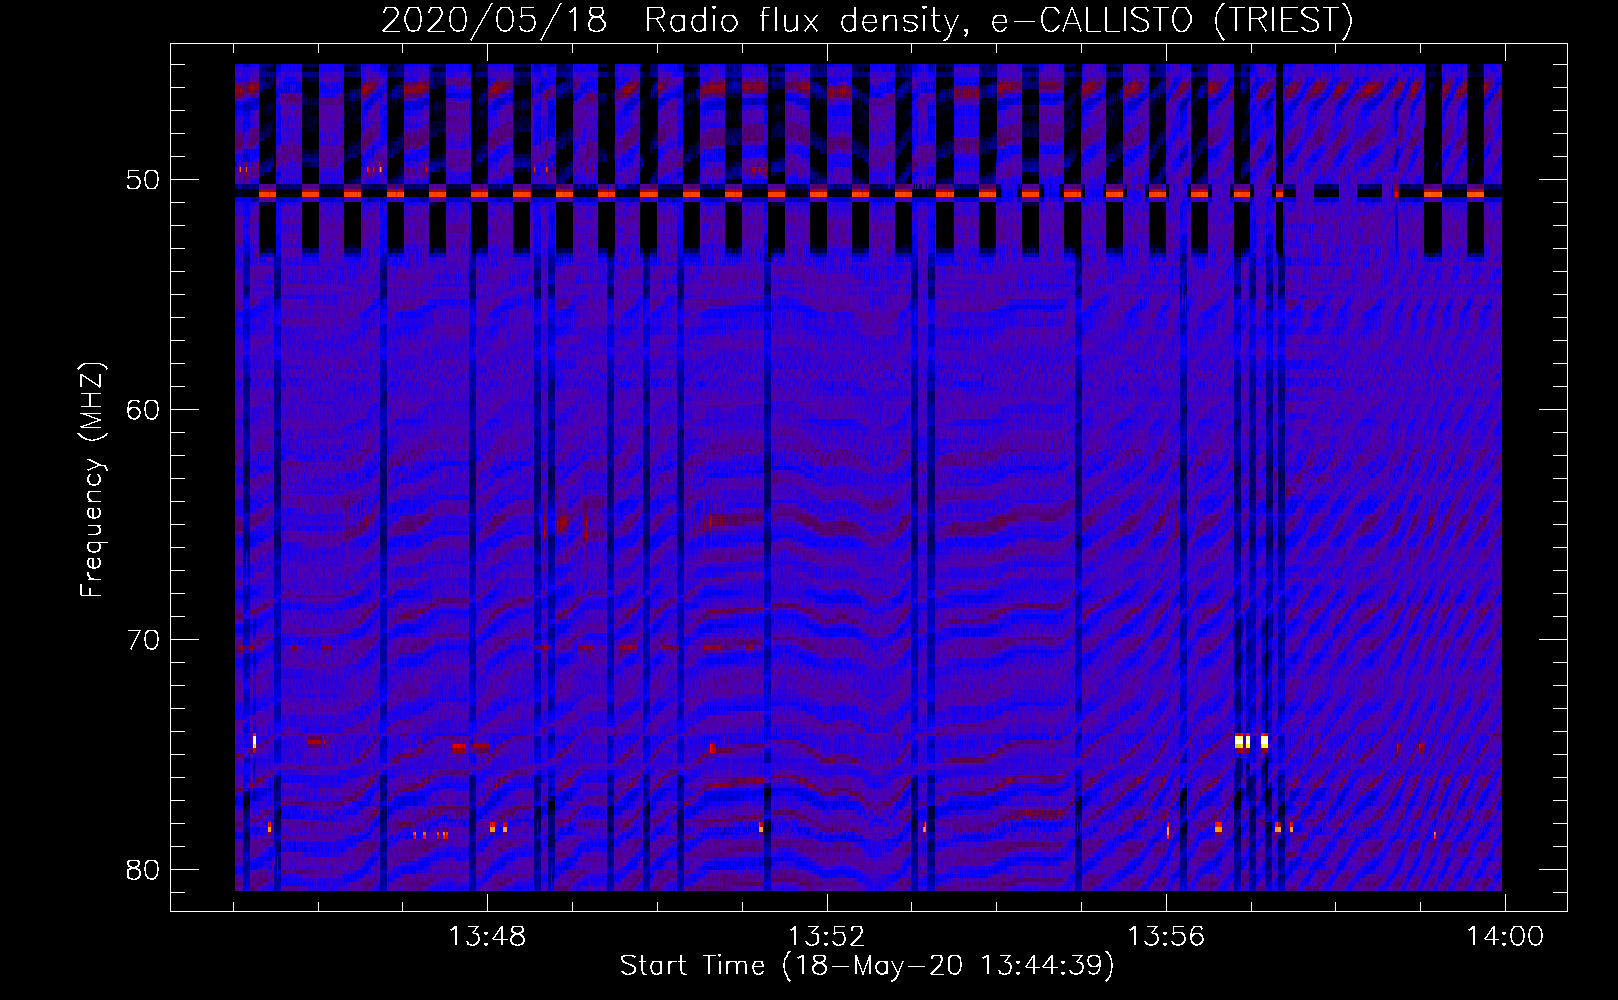Screen dimensions: 1618x1000
Task: Click the 14:00 time tick label
Action: [1505, 937]
